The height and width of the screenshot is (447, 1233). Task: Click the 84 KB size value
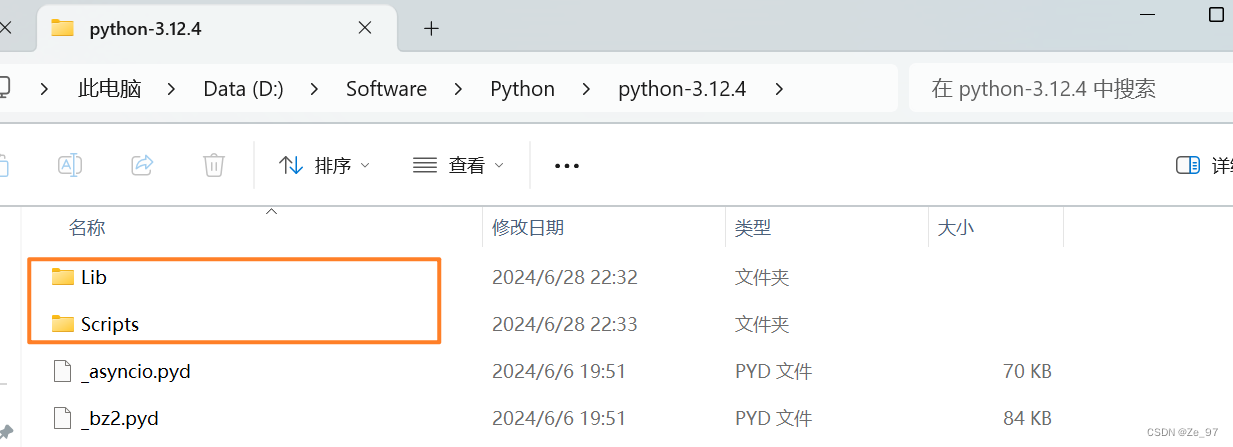tap(1027, 419)
